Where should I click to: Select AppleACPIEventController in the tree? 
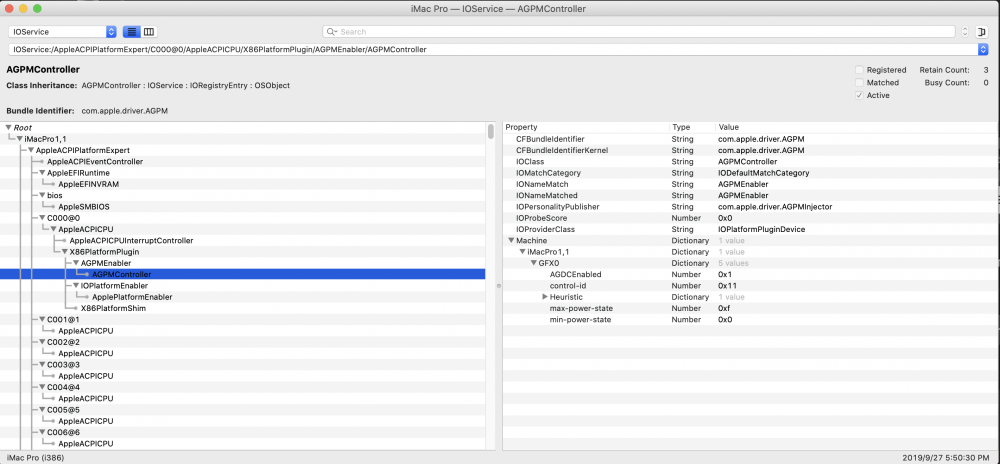point(95,162)
